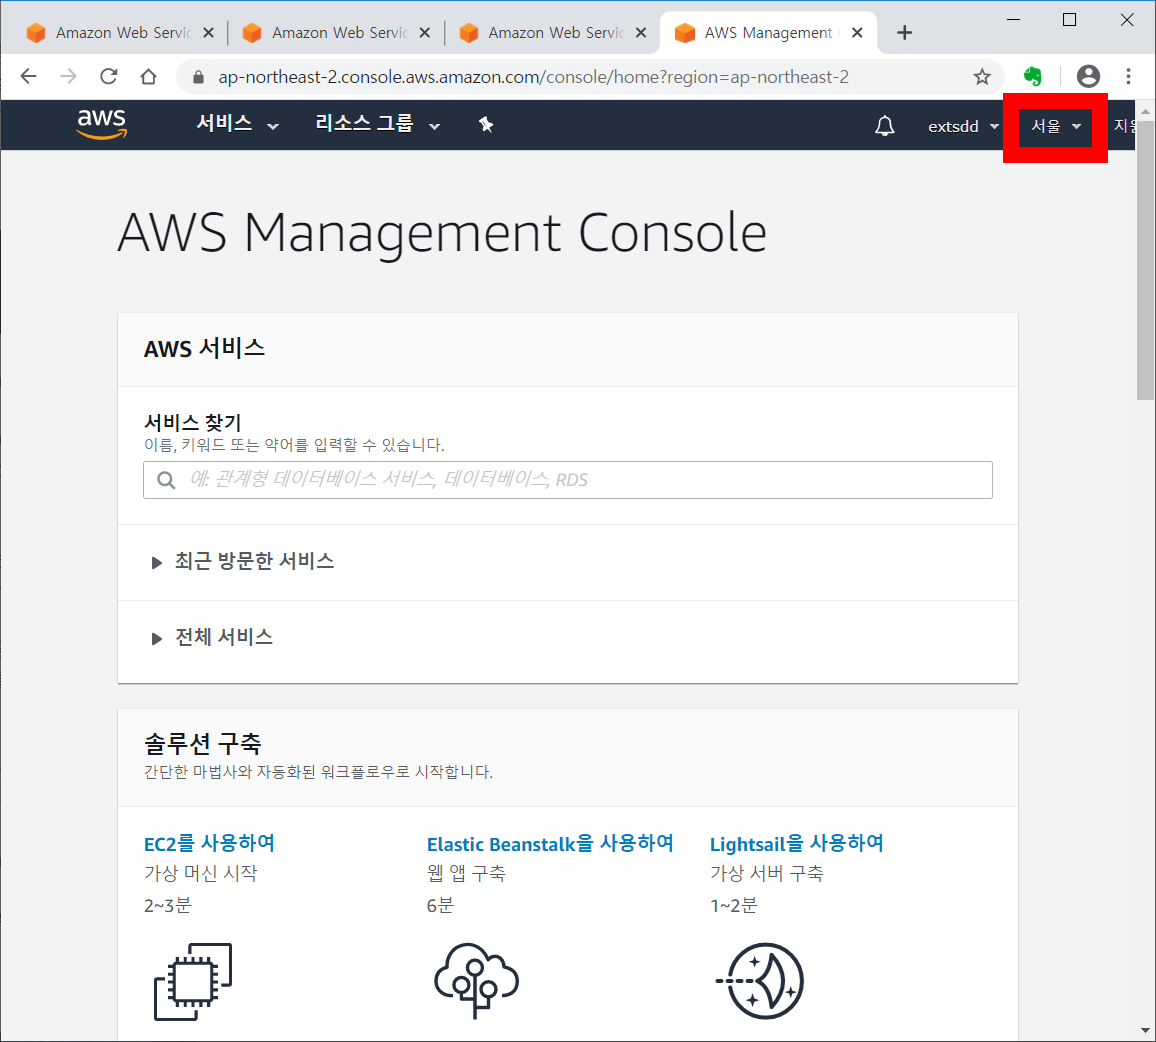Minimize the browser window
Screen dimensions: 1156x1042
click(1014, 20)
